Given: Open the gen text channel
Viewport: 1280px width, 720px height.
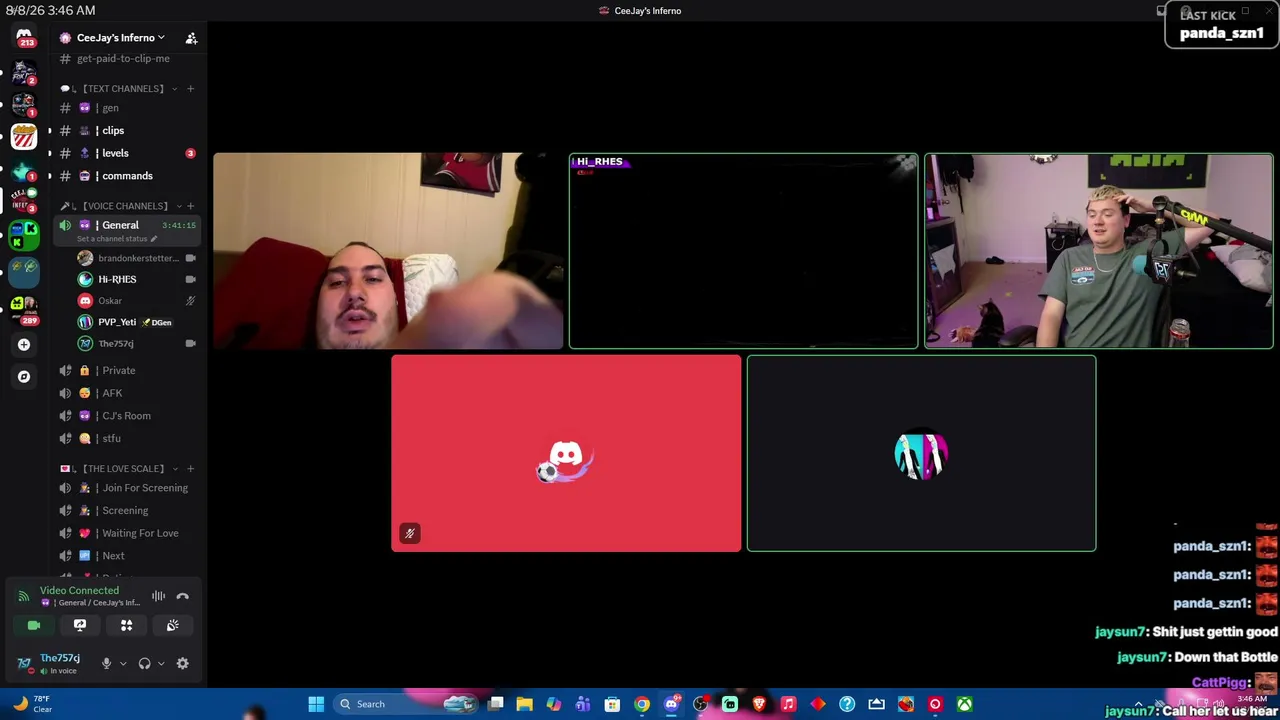Looking at the screenshot, I should (128, 108).
